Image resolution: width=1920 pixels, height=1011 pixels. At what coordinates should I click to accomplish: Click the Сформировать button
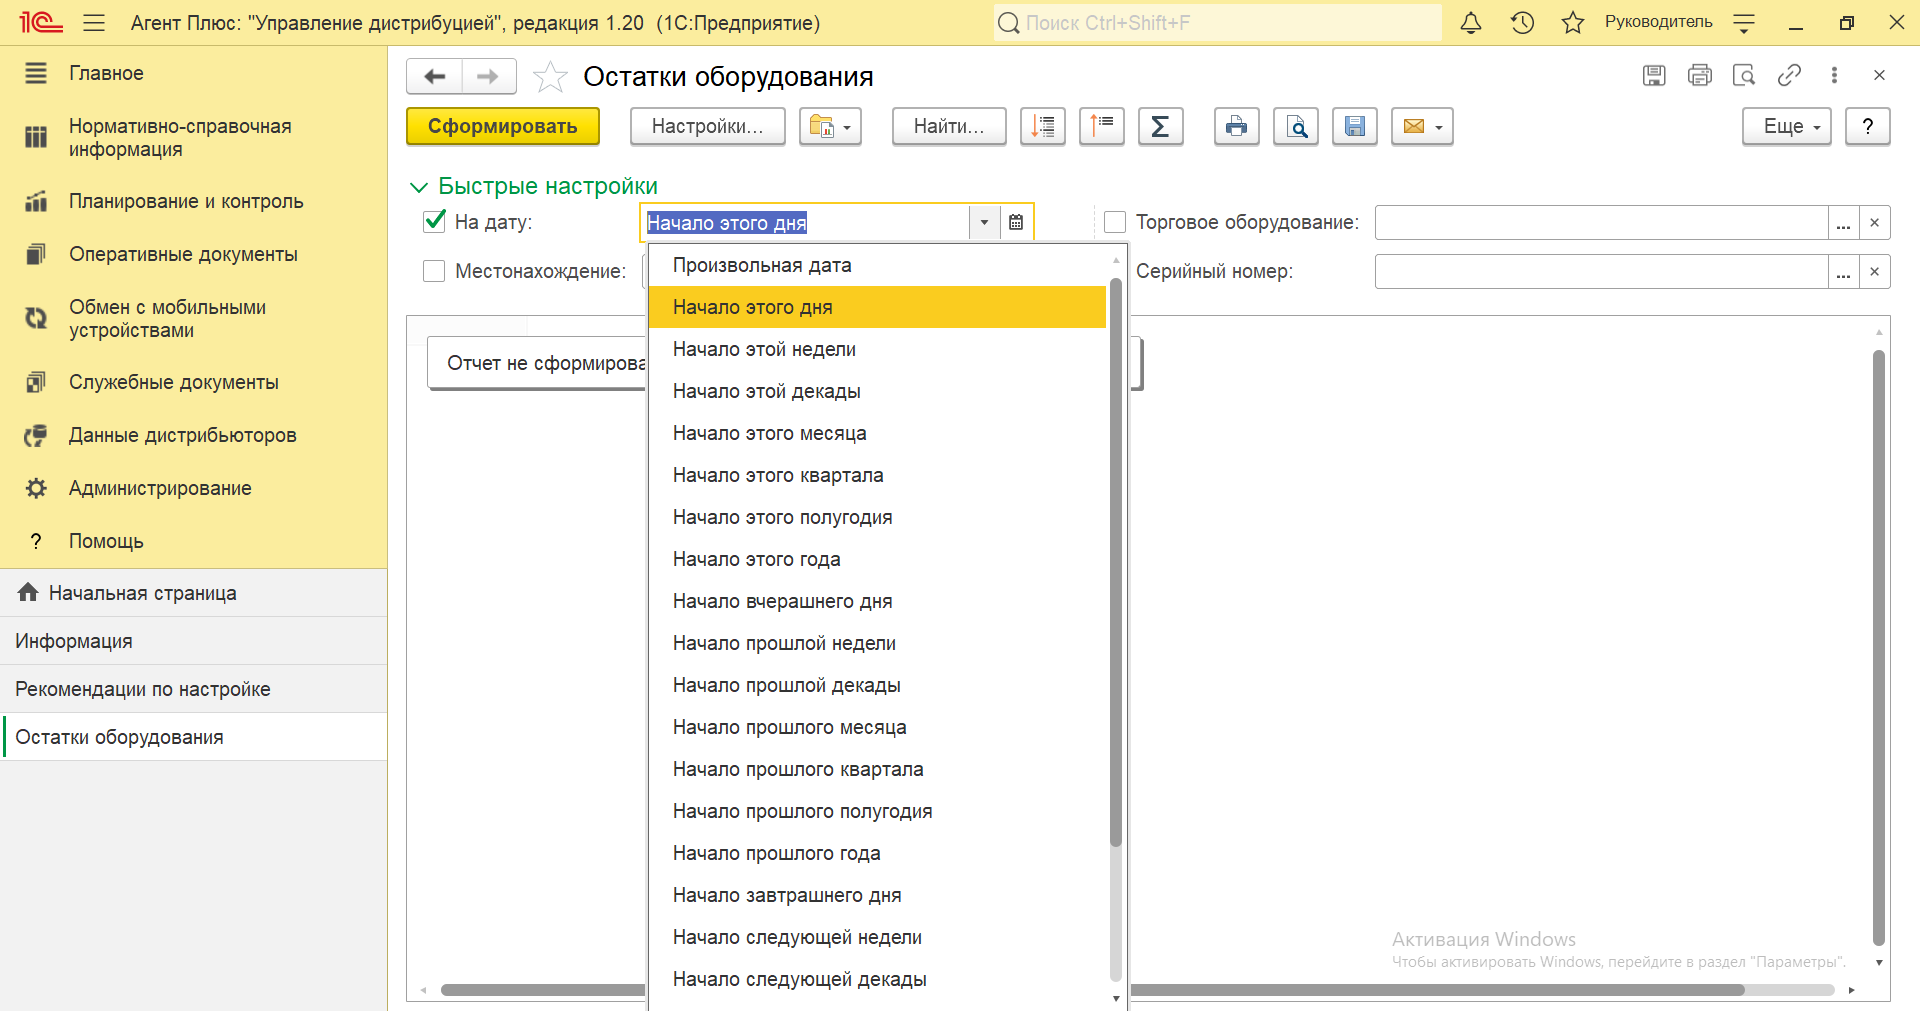[x=503, y=126]
